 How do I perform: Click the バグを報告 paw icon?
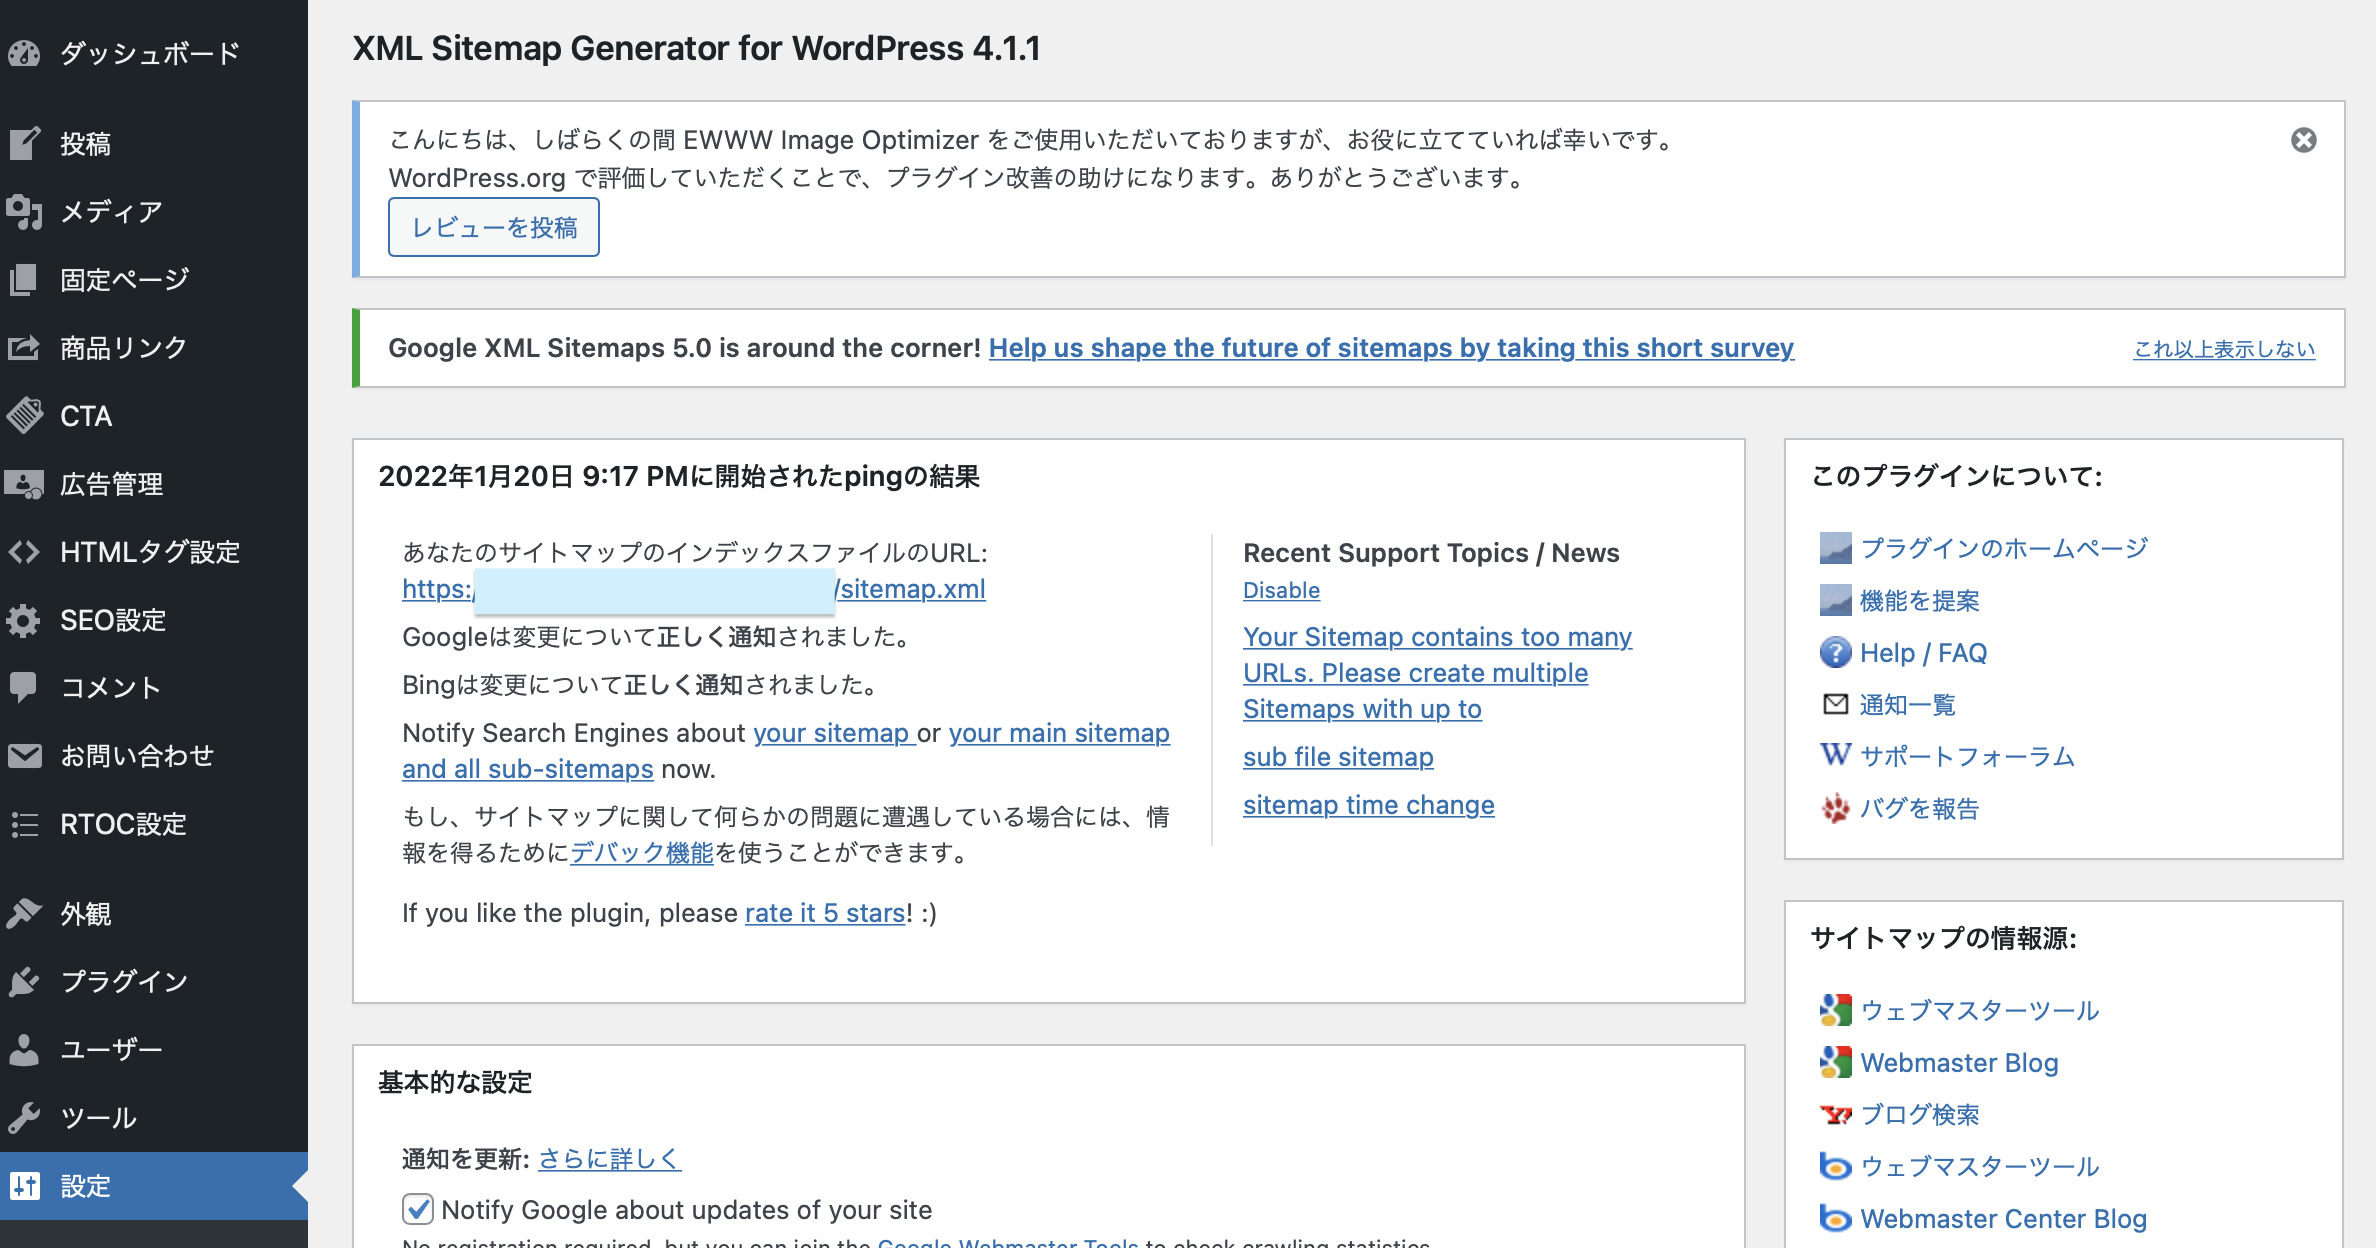click(1835, 808)
